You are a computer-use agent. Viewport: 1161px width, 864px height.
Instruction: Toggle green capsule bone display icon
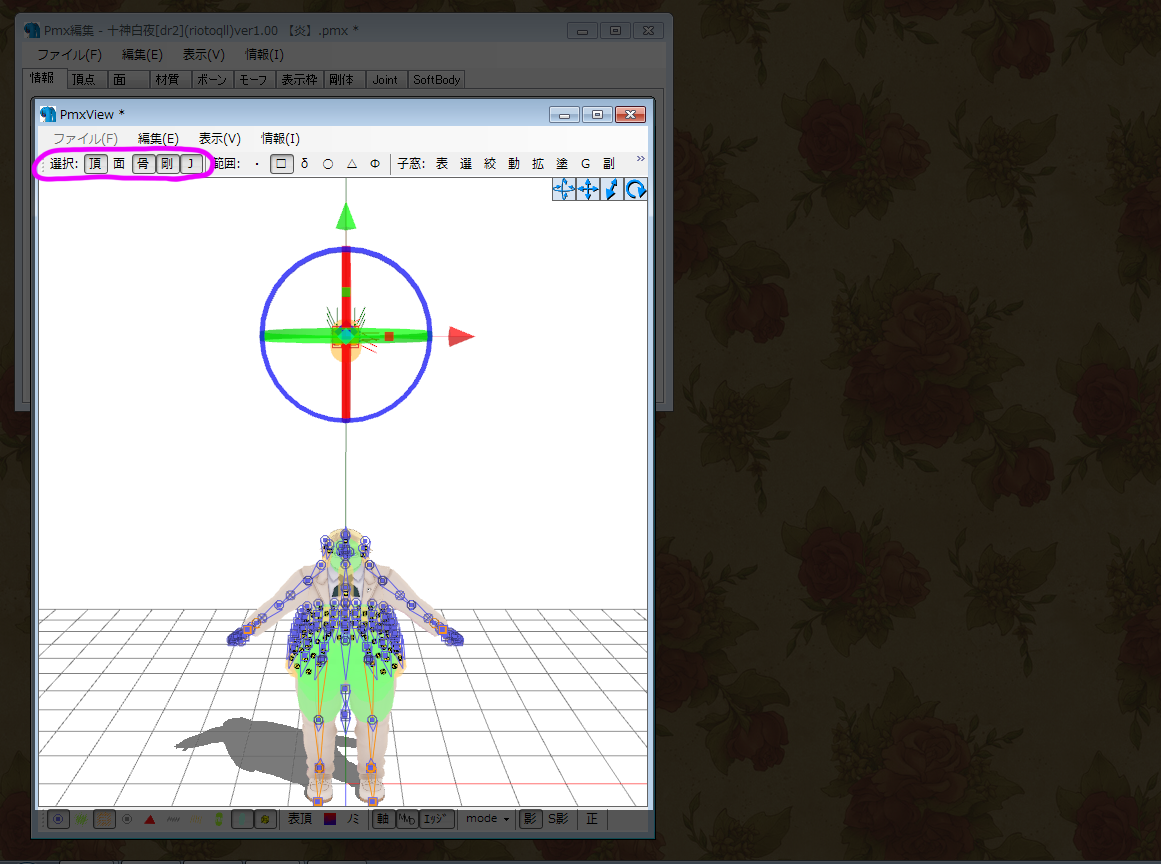pos(219,820)
